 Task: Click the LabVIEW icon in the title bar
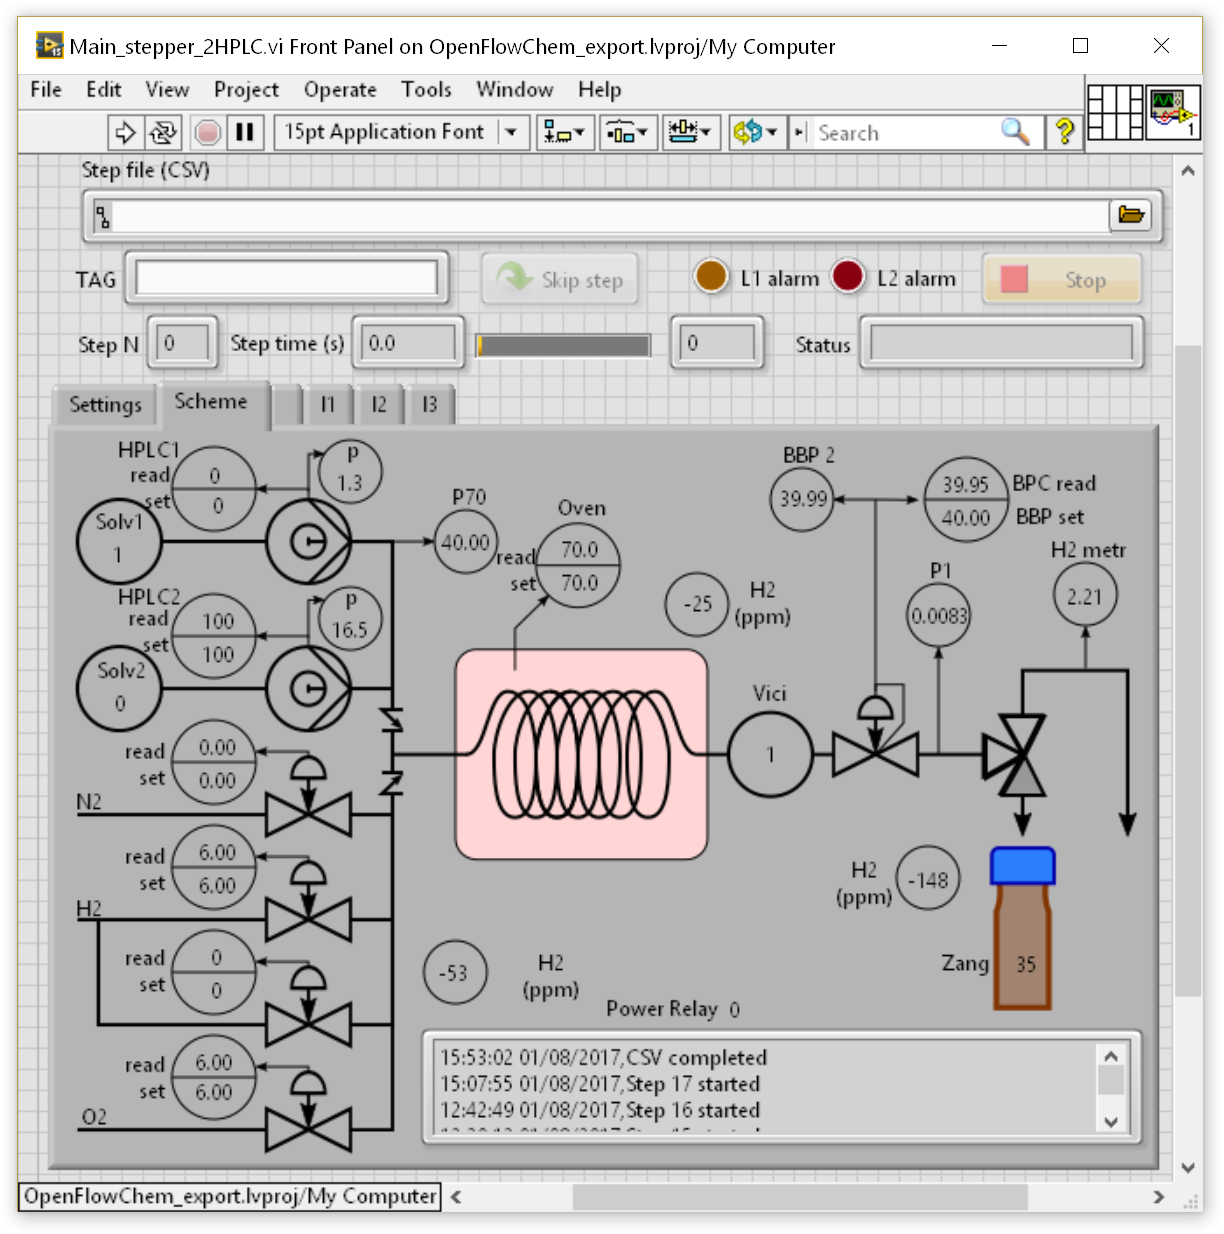click(49, 45)
